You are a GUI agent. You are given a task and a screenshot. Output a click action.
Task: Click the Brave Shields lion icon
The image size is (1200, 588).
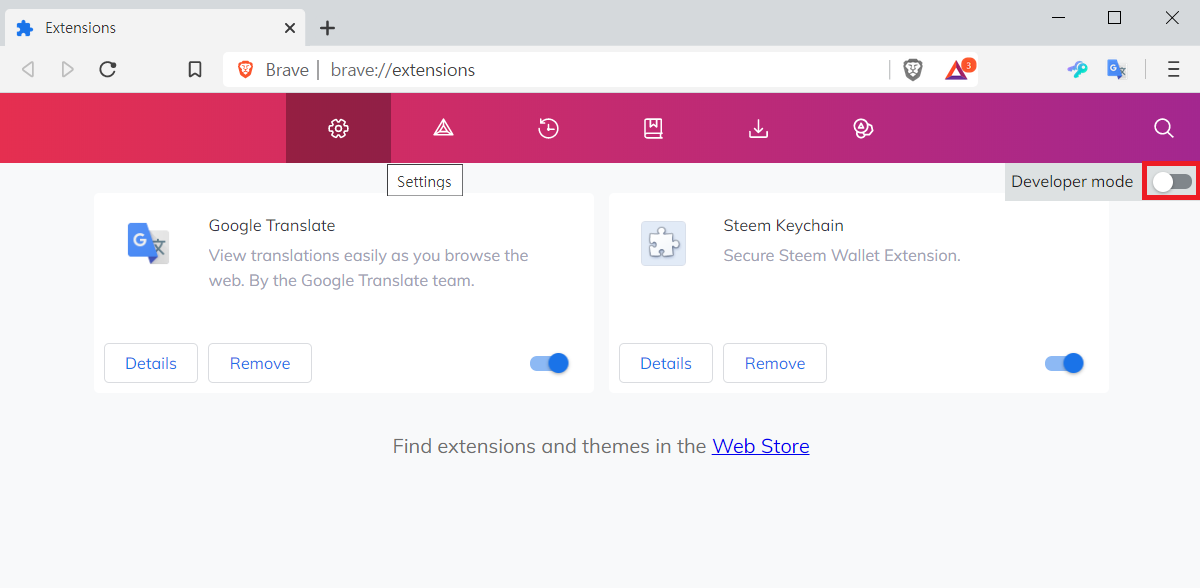(913, 70)
